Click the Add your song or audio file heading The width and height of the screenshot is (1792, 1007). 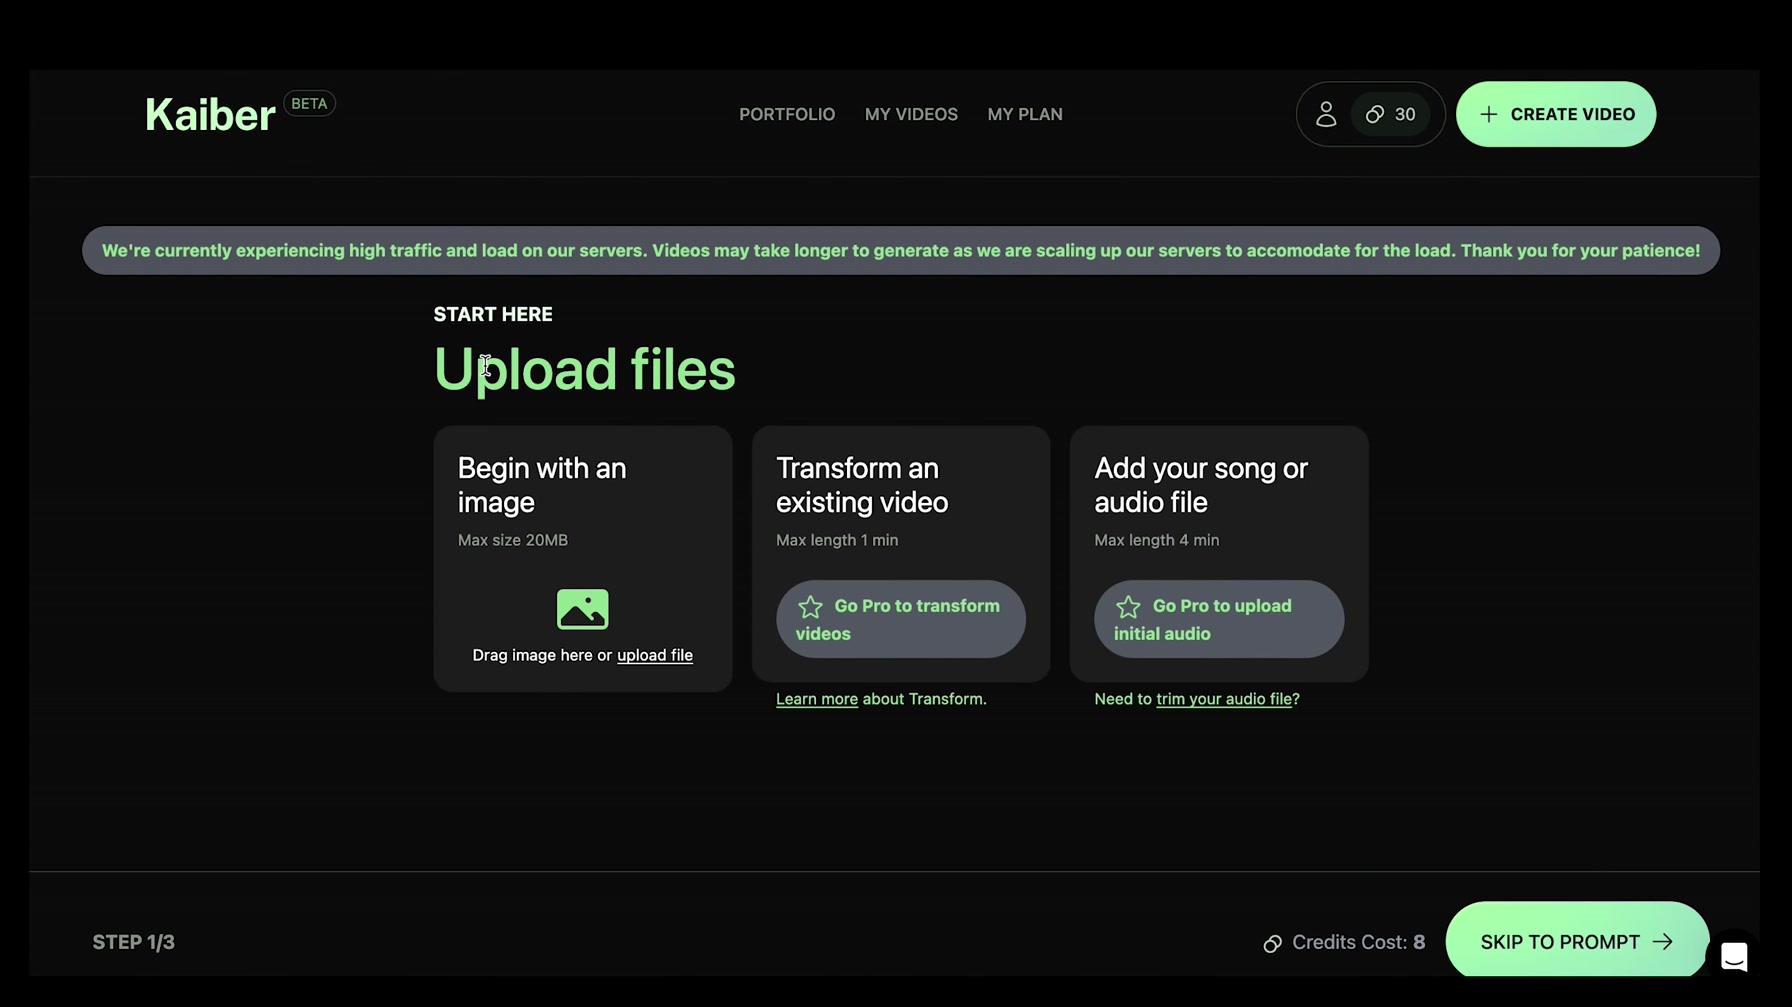click(1201, 485)
